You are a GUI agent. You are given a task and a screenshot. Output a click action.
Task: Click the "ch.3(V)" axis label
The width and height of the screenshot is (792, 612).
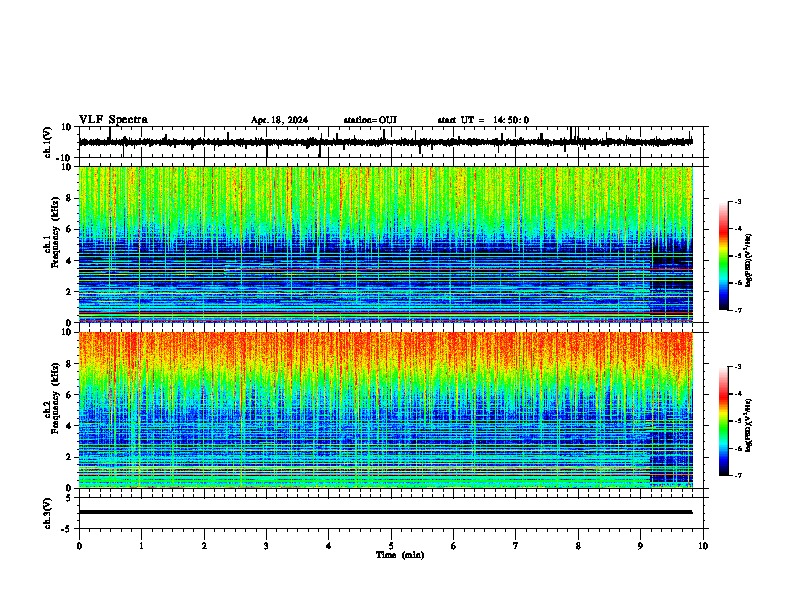tap(48, 513)
